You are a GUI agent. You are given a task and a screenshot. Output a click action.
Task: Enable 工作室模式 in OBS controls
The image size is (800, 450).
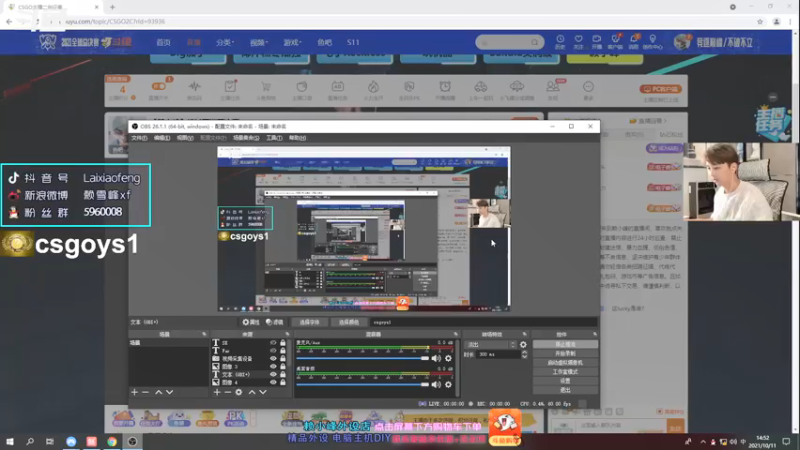565,372
